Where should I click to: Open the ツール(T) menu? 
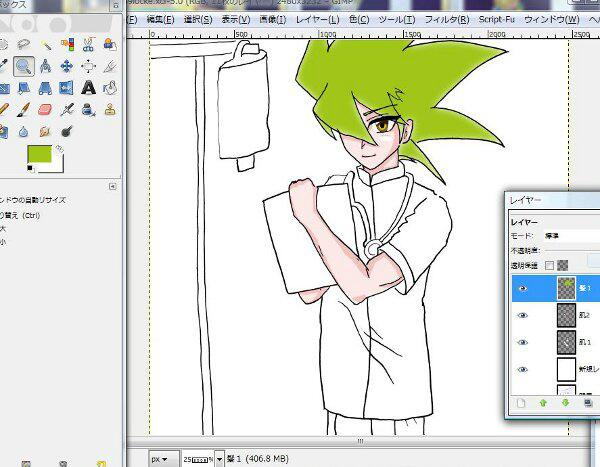click(397, 19)
